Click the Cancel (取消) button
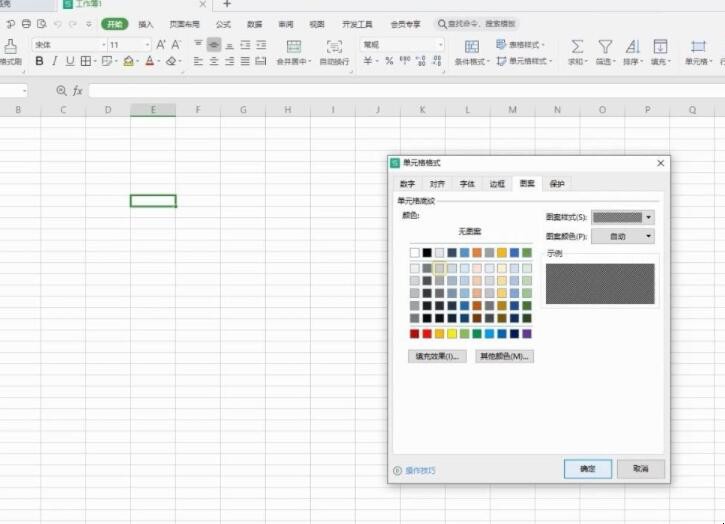725x524 pixels. (640, 469)
